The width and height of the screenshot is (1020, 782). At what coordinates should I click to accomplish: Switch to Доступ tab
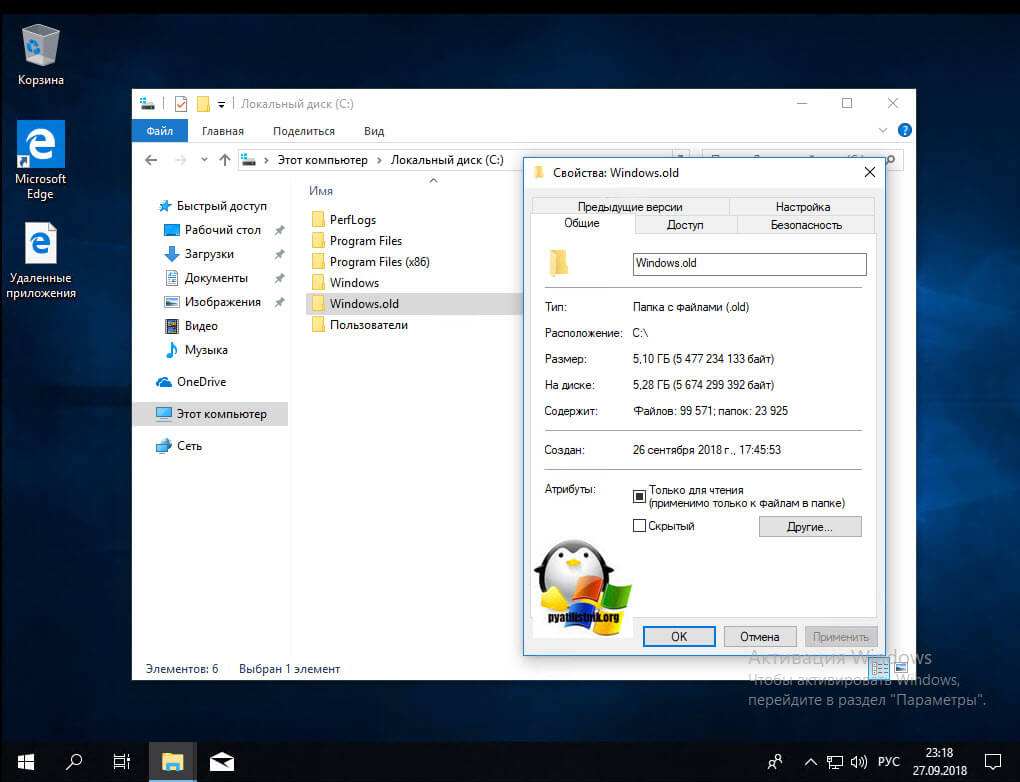(685, 224)
